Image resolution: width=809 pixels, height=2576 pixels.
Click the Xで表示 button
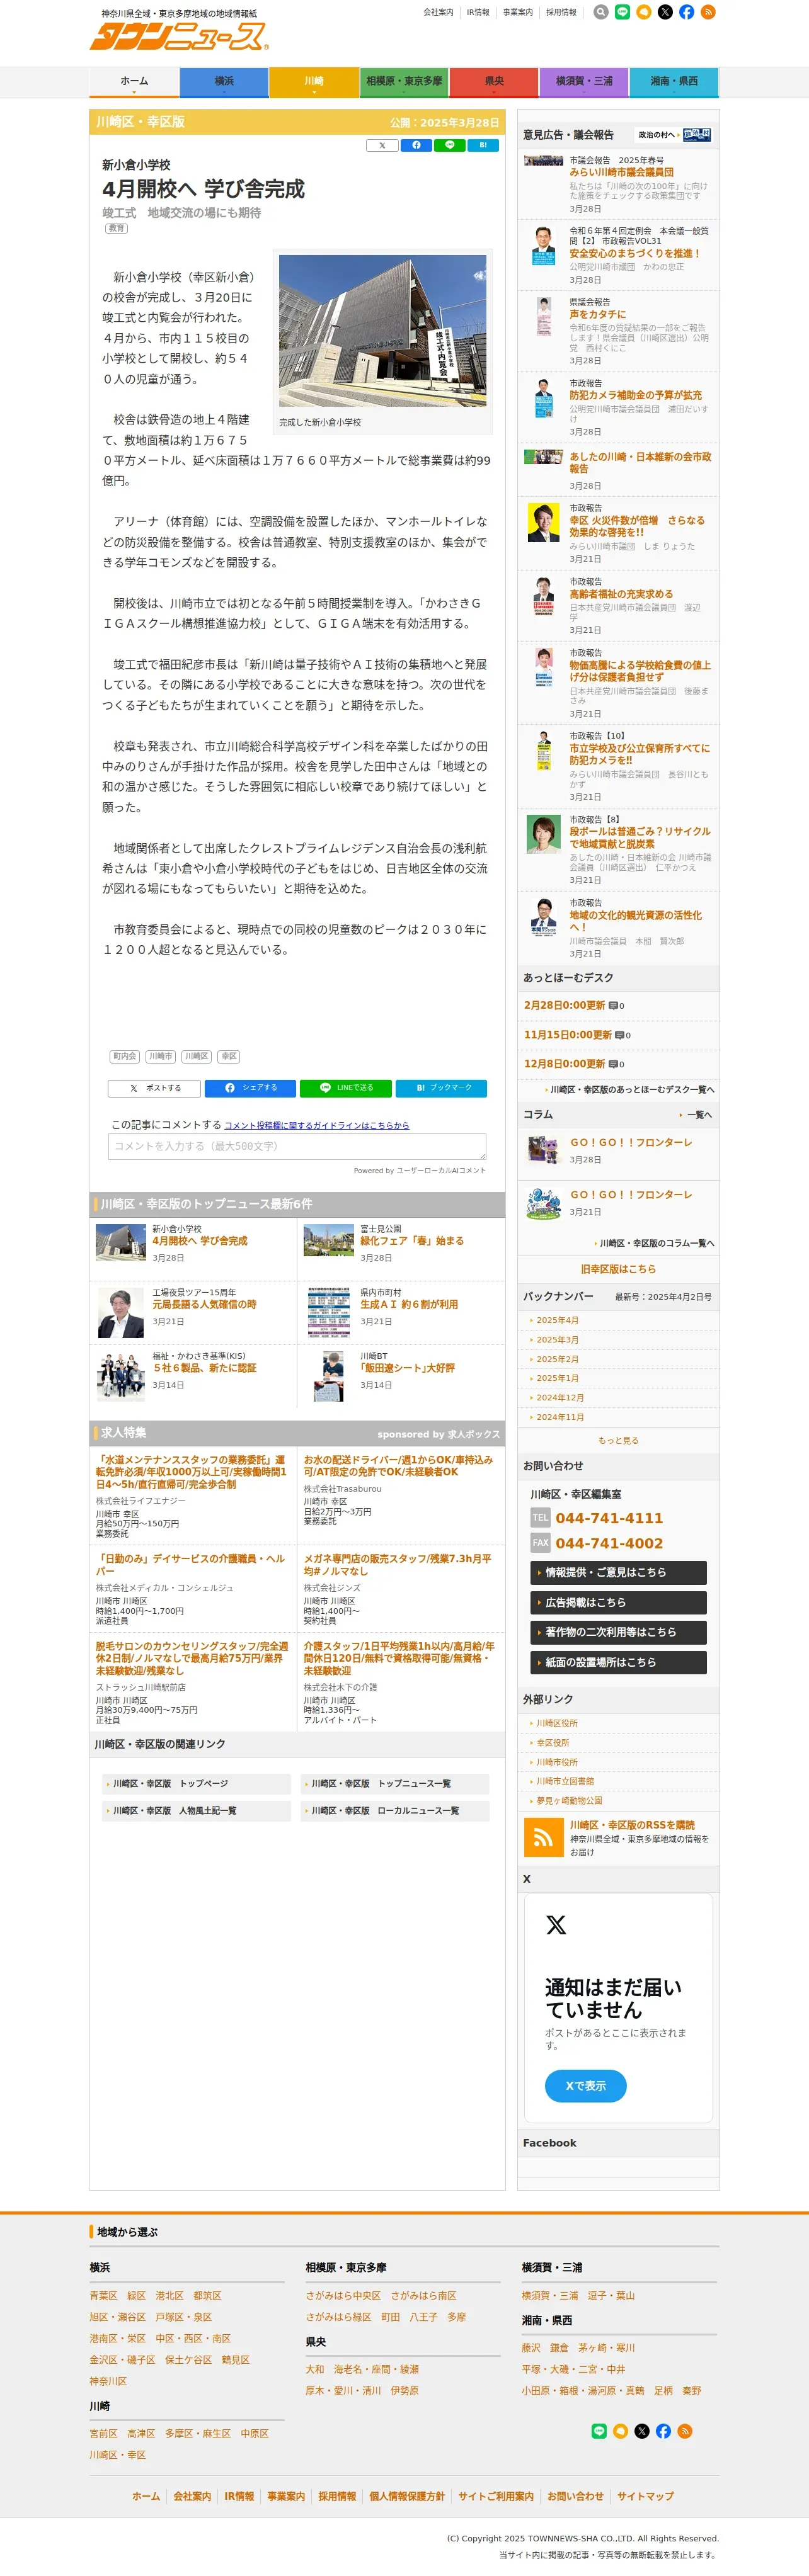coord(586,2086)
